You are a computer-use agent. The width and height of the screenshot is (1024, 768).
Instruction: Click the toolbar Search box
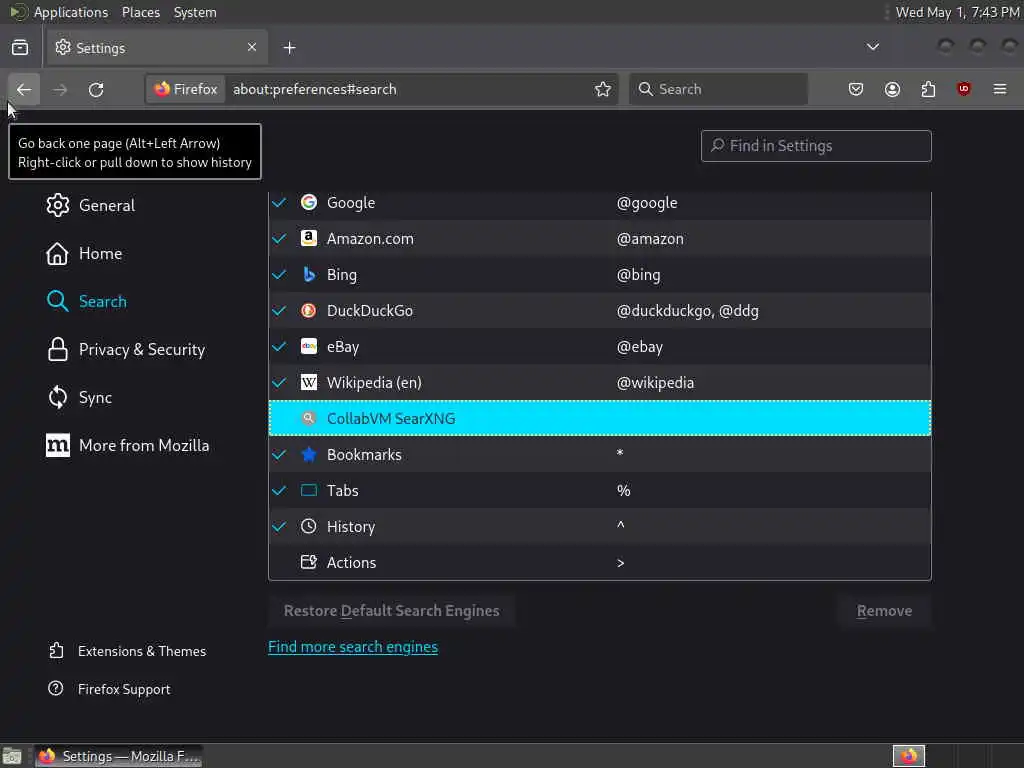[718, 89]
